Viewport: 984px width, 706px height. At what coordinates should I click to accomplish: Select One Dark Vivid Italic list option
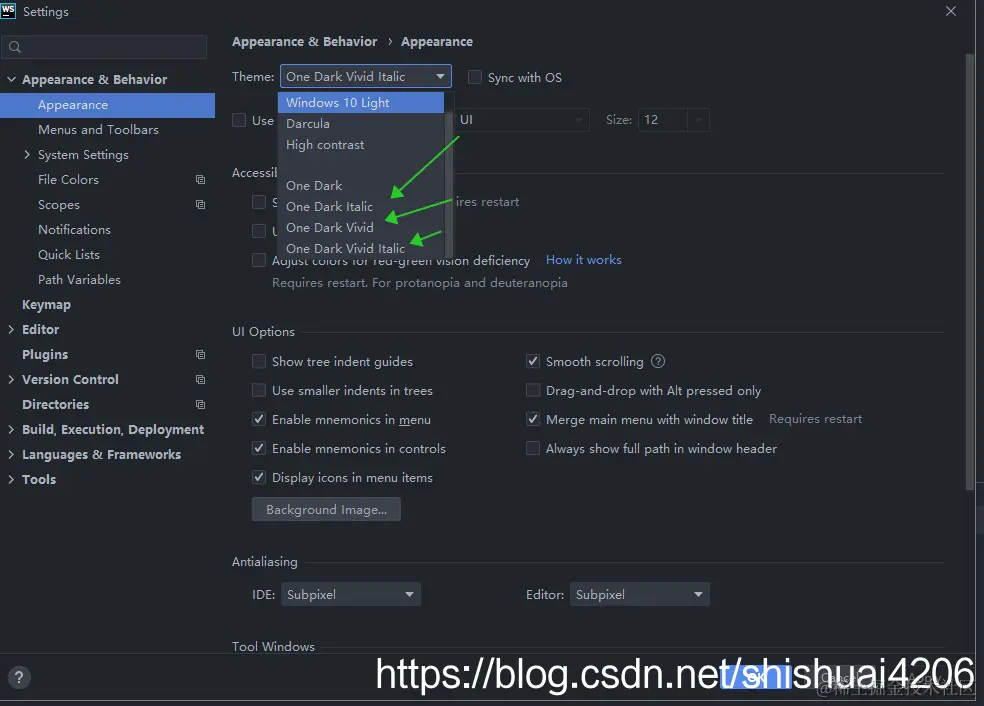[x=361, y=249]
